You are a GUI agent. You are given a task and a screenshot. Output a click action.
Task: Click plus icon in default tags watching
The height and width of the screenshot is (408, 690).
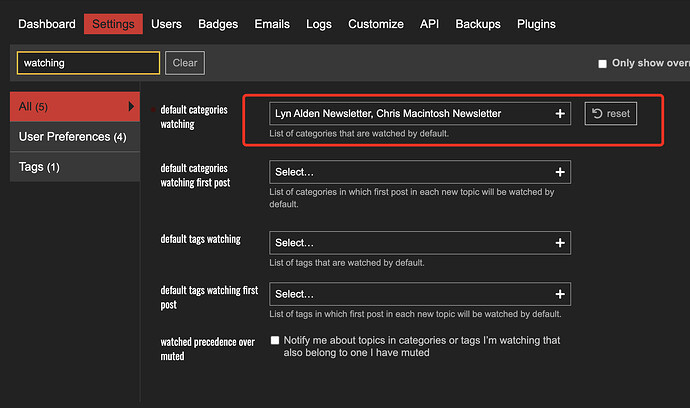tap(560, 243)
